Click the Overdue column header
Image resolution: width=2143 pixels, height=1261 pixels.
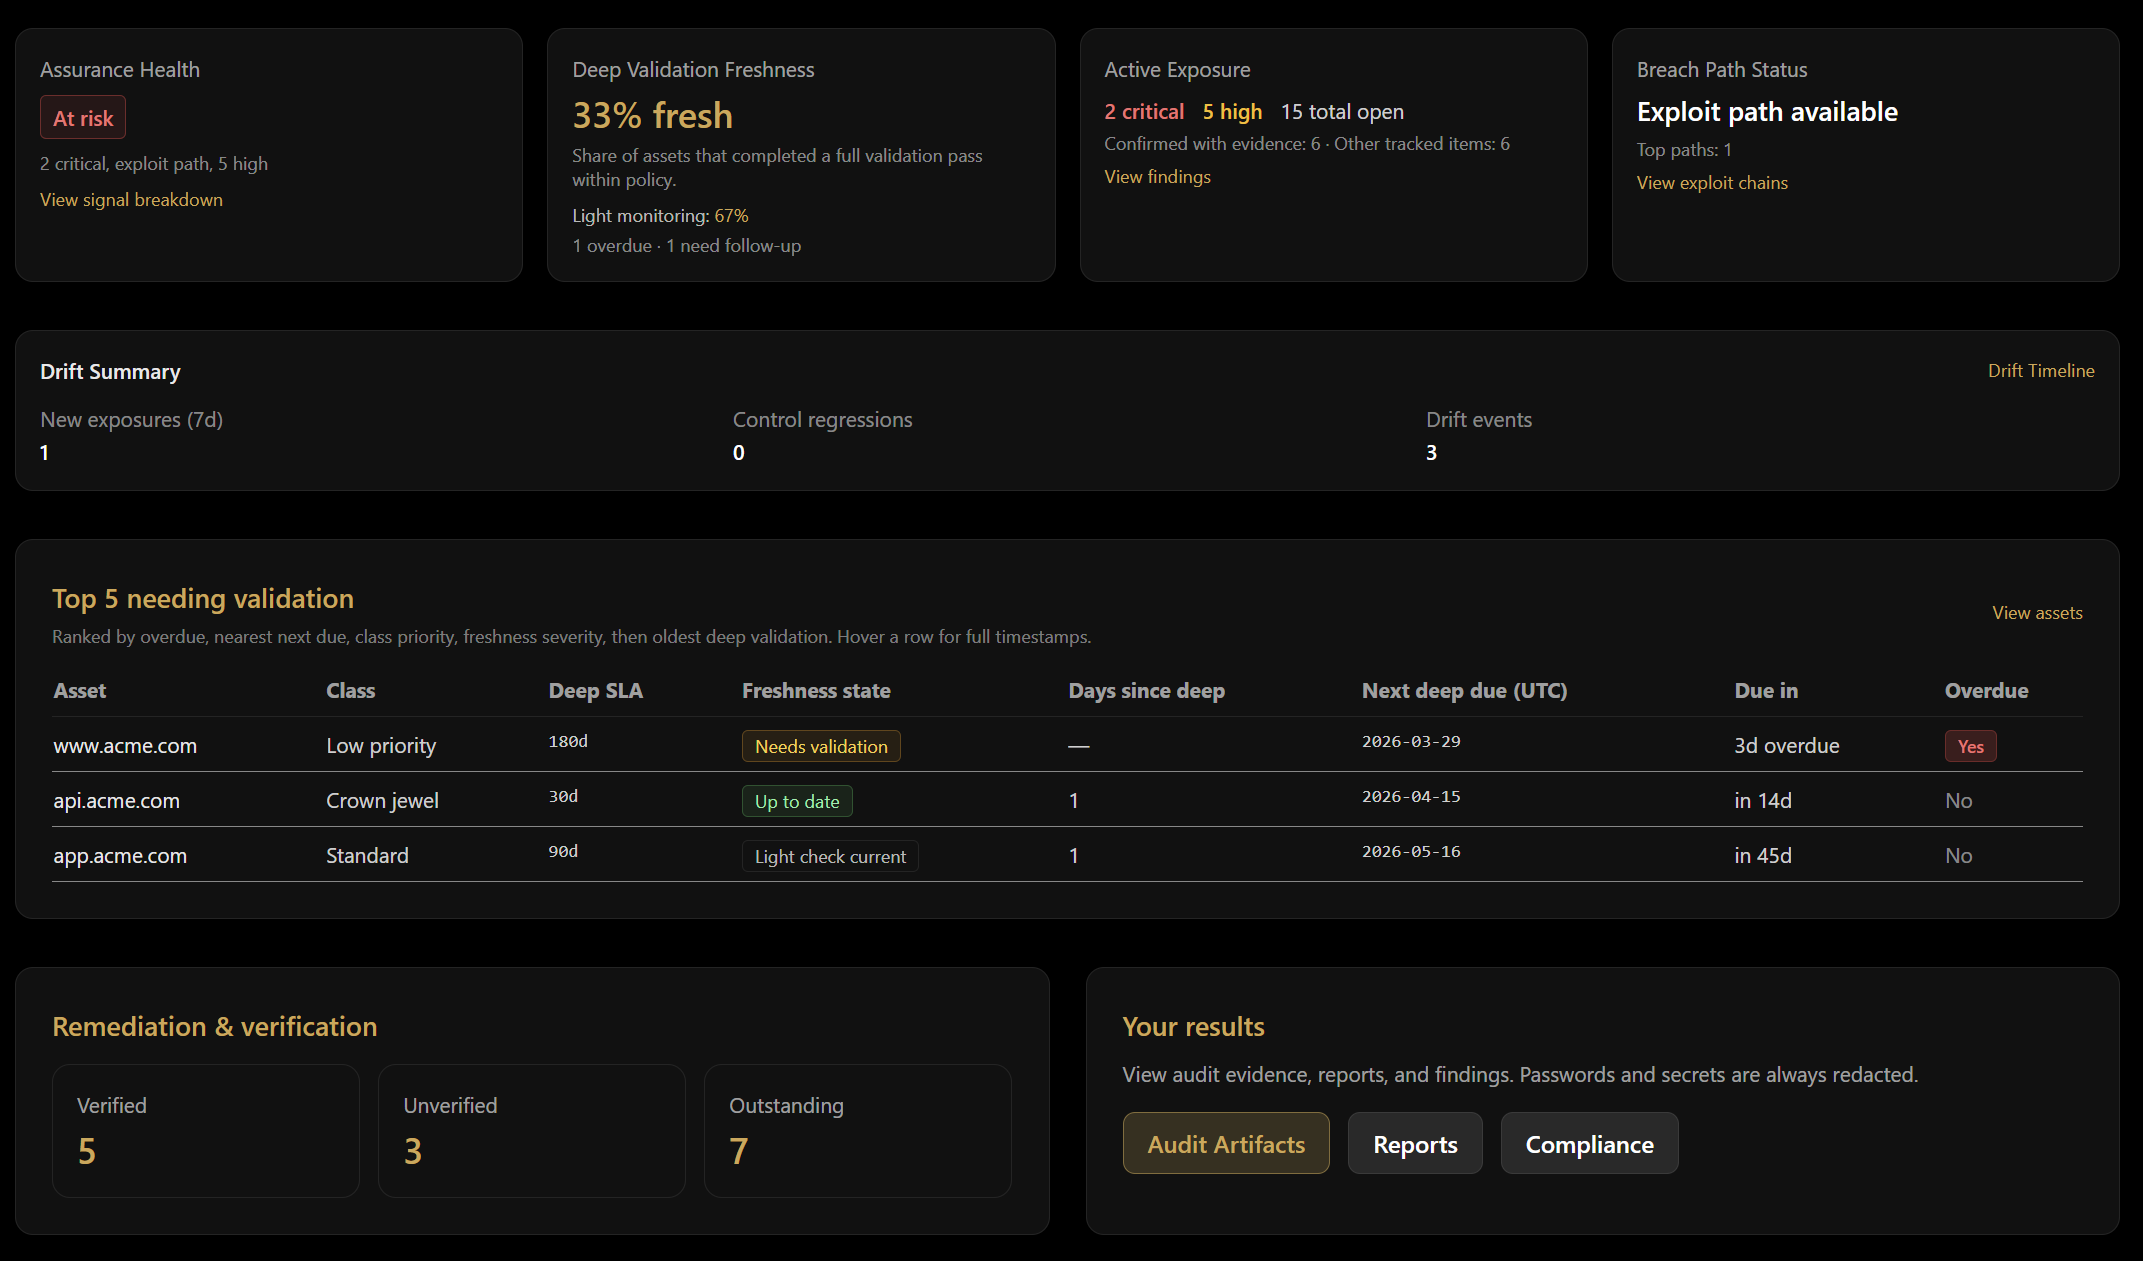point(1986,691)
